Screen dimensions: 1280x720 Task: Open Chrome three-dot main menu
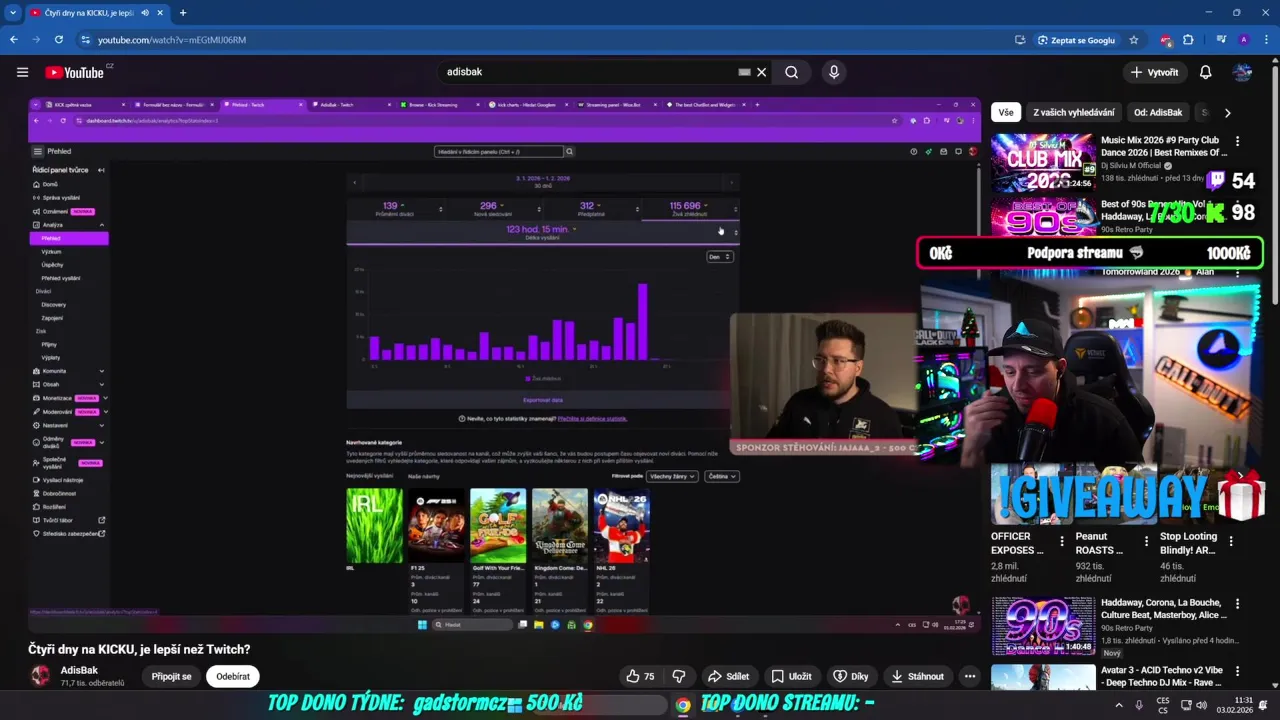point(1265,40)
